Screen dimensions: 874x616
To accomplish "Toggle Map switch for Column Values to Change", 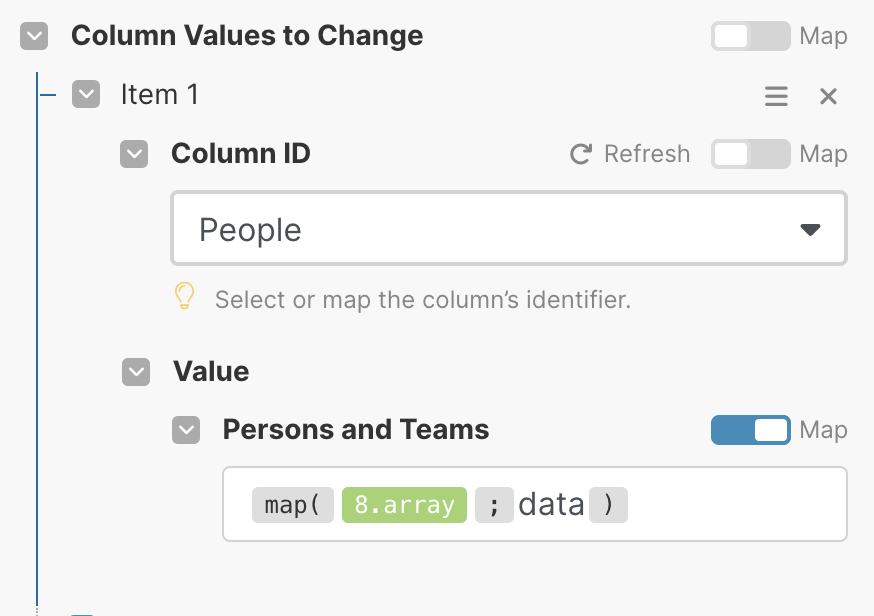I will [750, 36].
